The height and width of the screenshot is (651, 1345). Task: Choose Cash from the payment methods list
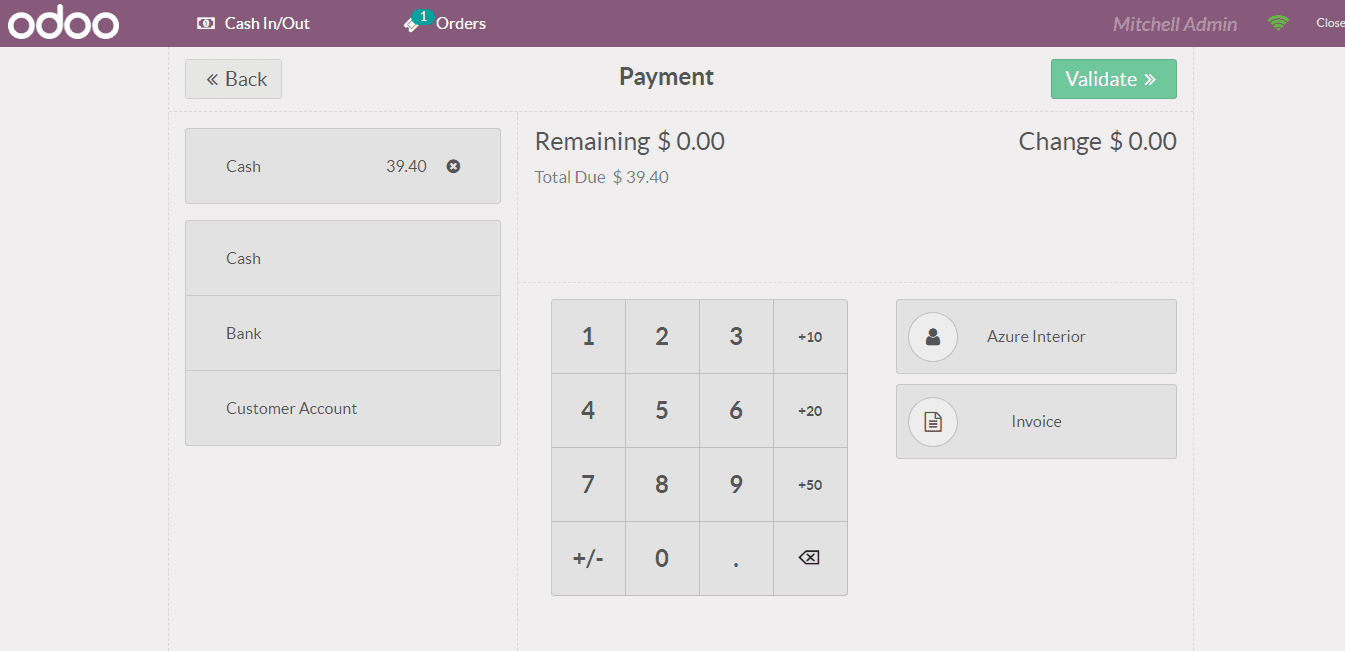coord(342,257)
